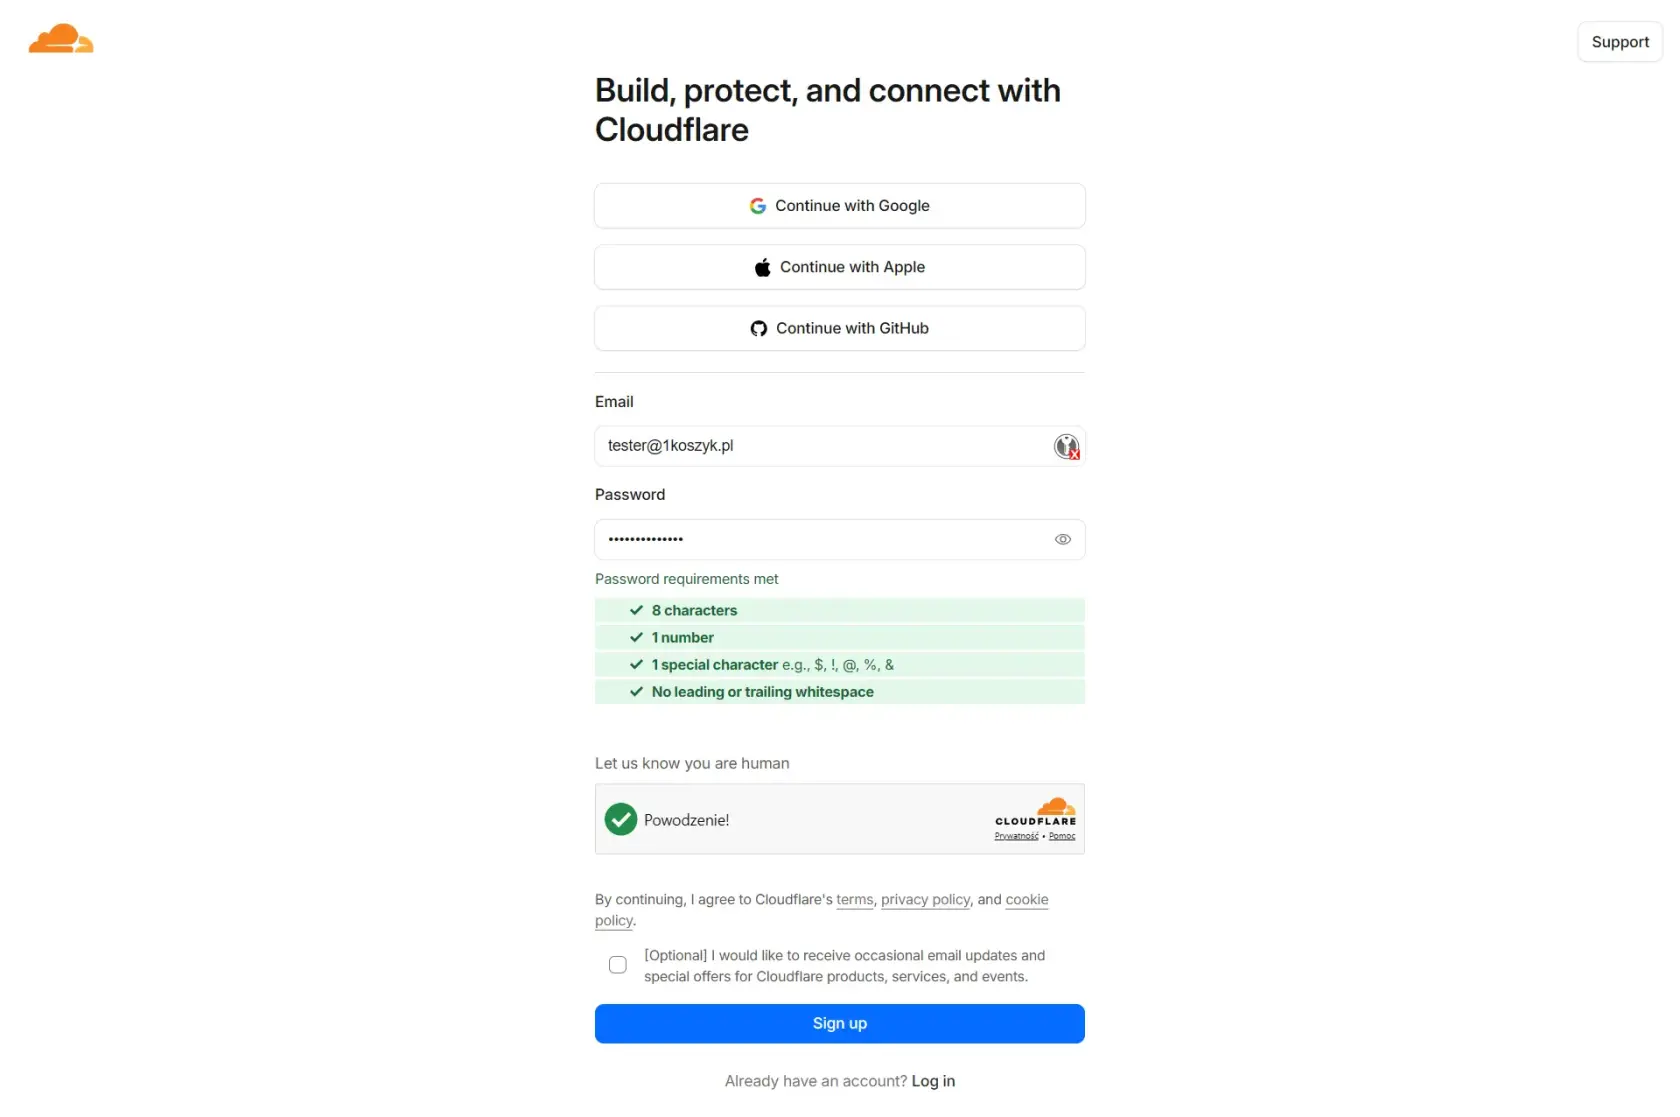Screen dimensions: 1680x1117
Task: Open the privacy policy link
Action: (925, 900)
